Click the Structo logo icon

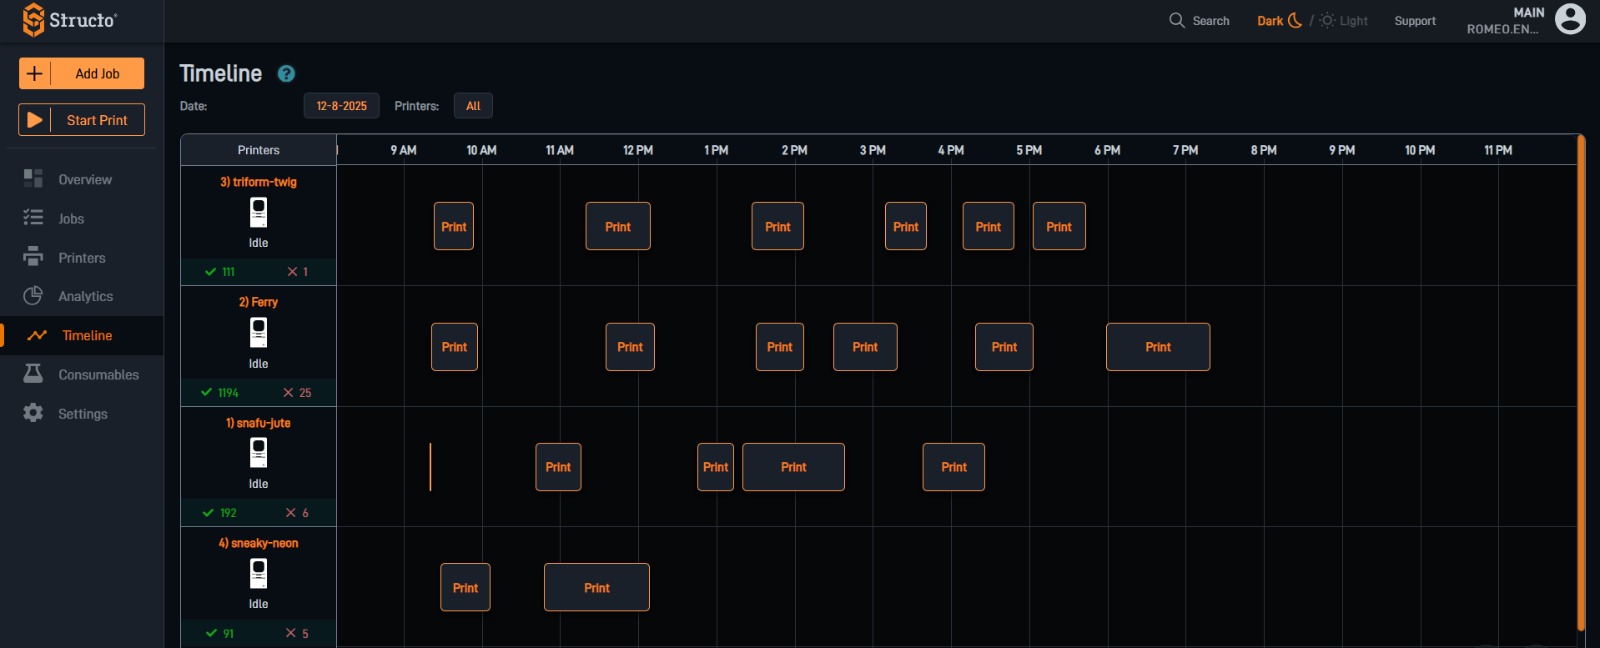click(33, 20)
